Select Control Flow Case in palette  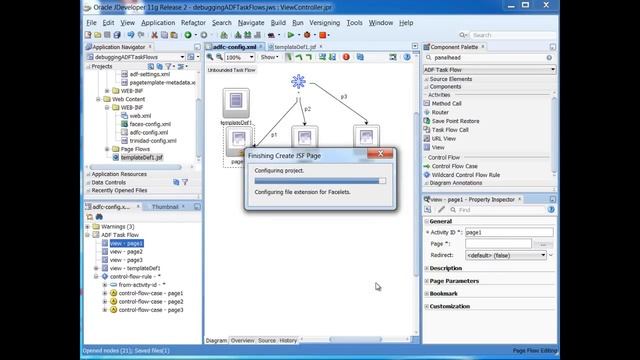coord(454,166)
